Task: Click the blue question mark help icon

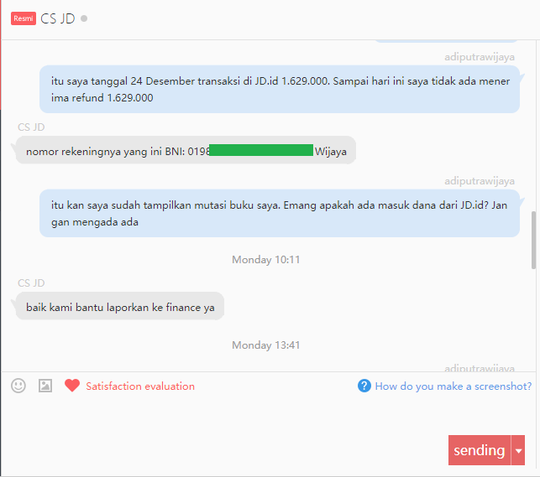Action: 364,386
